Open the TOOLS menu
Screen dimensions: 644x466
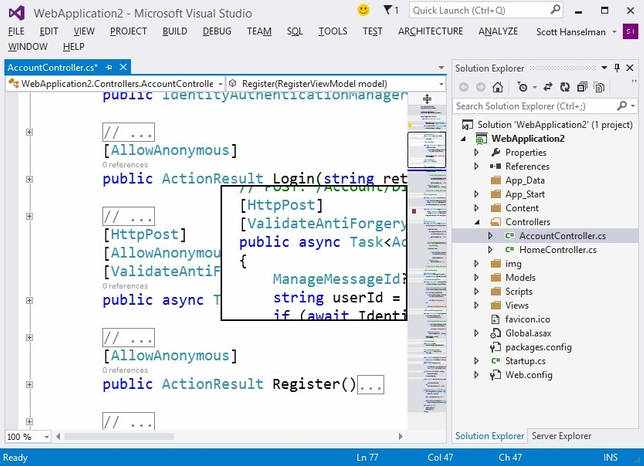click(333, 31)
